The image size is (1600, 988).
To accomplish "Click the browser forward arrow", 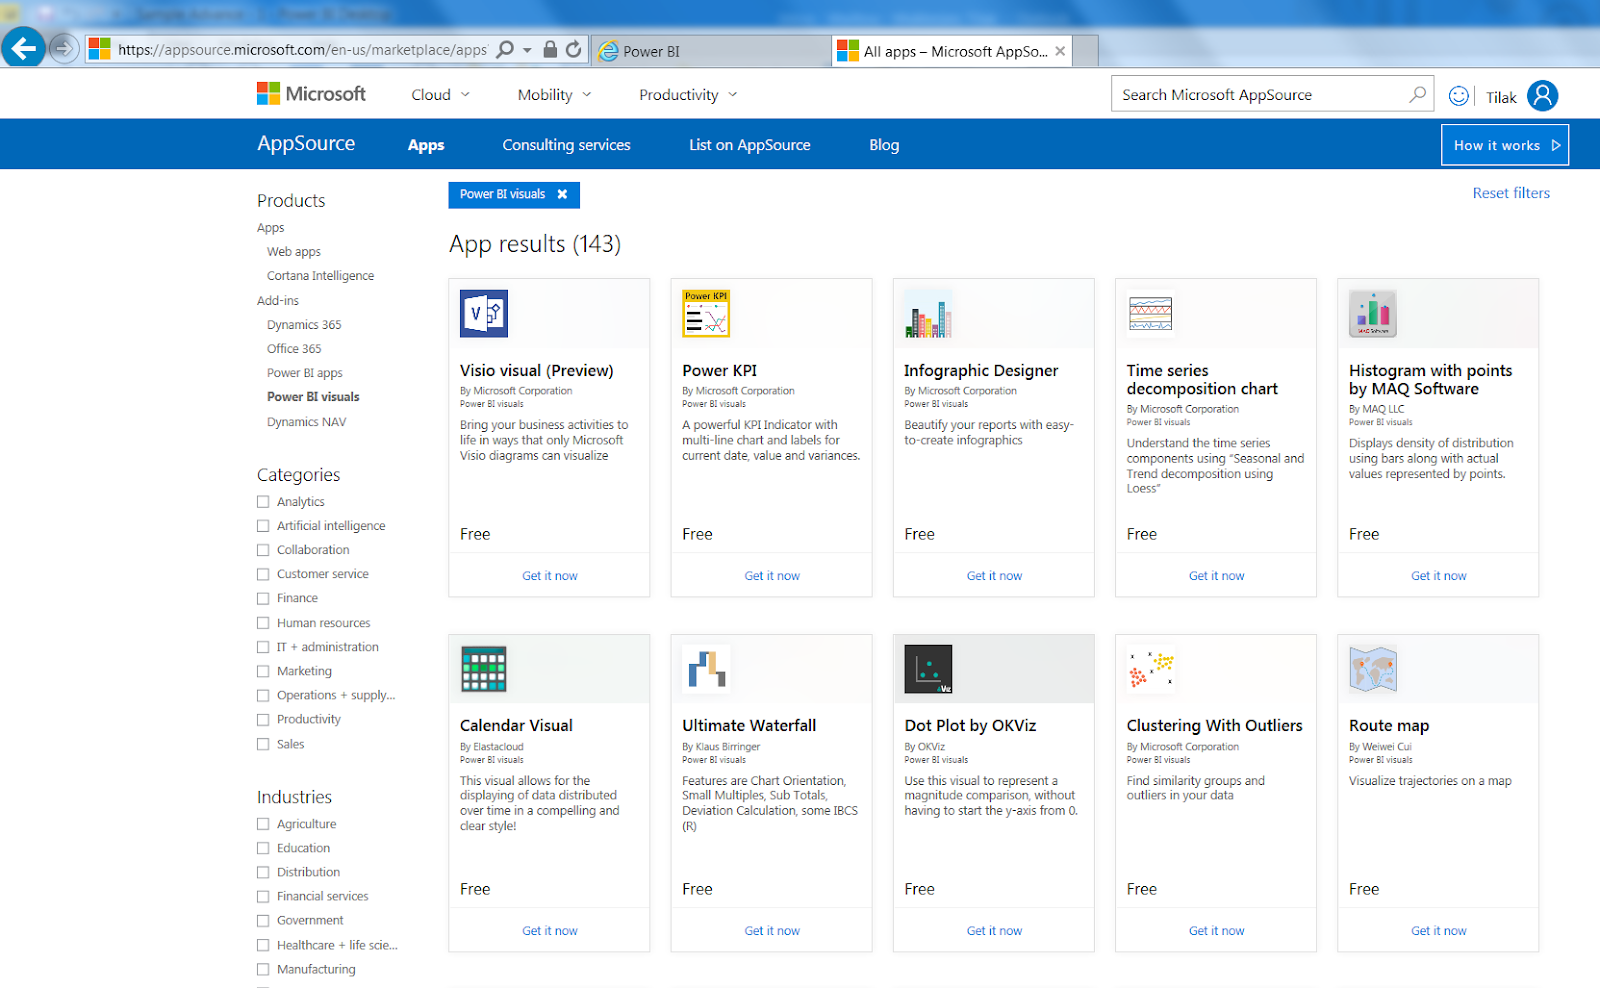I will point(64,48).
